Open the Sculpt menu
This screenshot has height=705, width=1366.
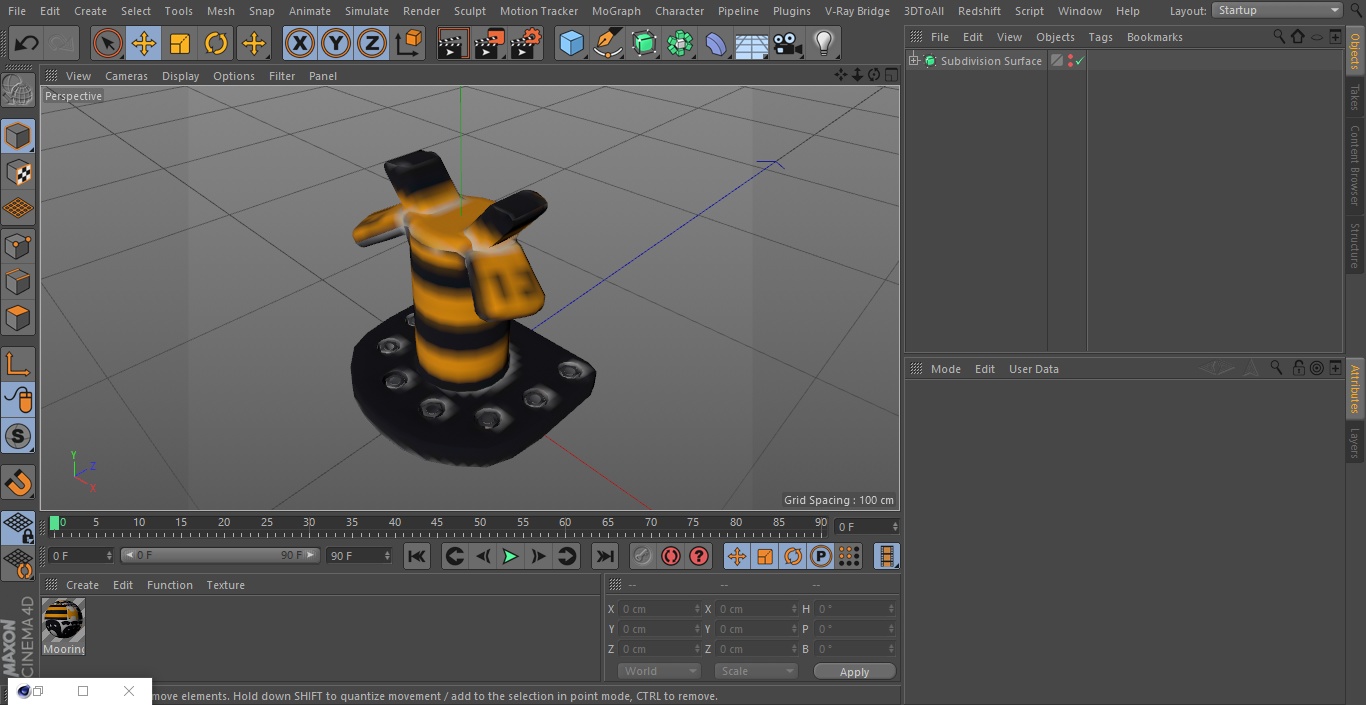pyautogui.click(x=469, y=11)
